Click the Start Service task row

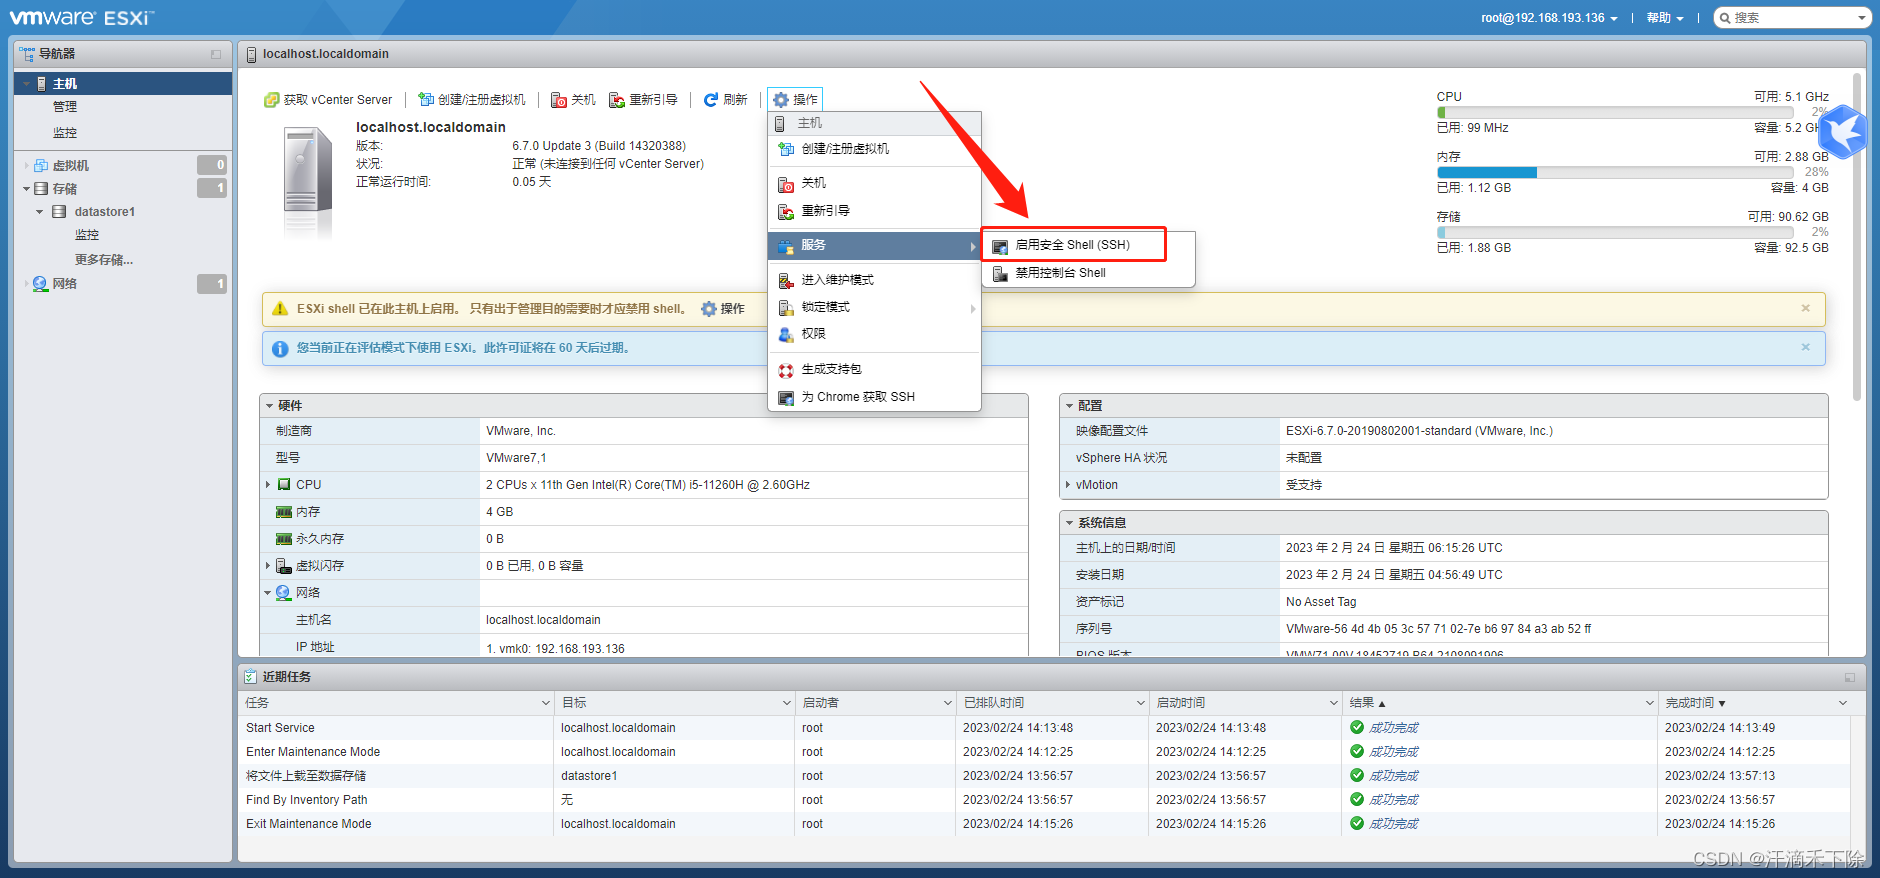[1046, 728]
